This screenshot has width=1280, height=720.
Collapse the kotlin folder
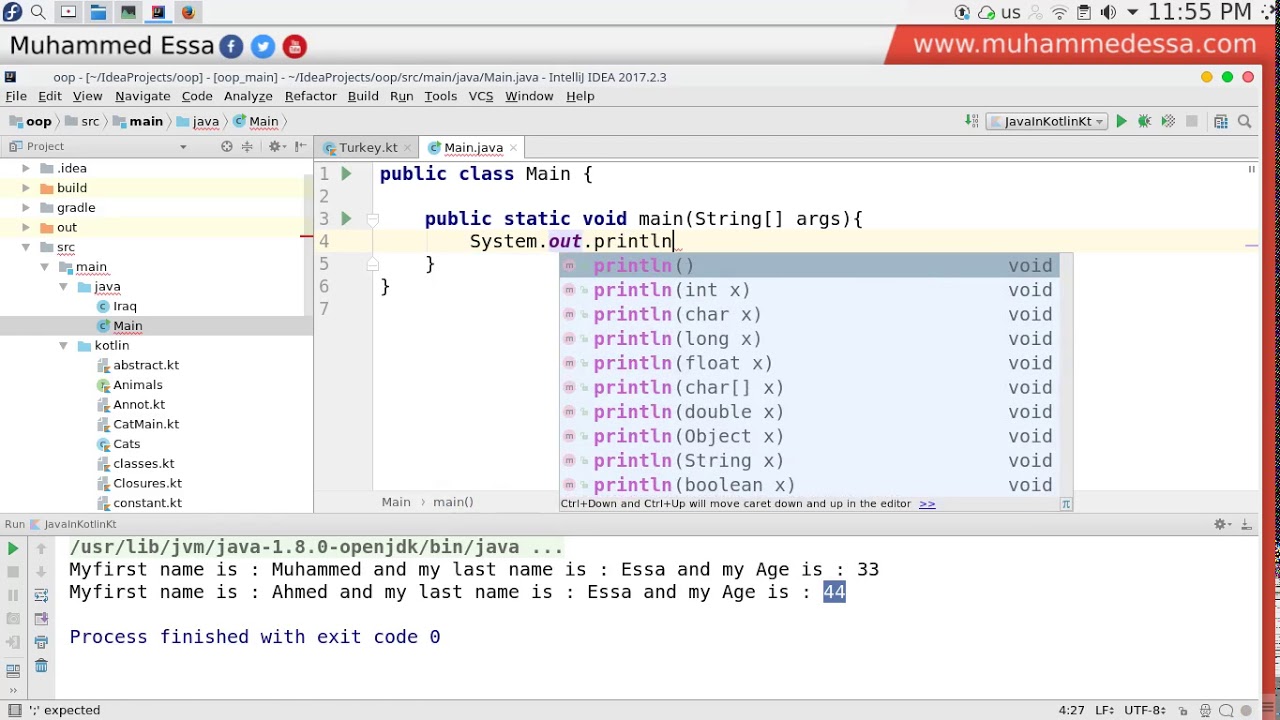(x=64, y=346)
